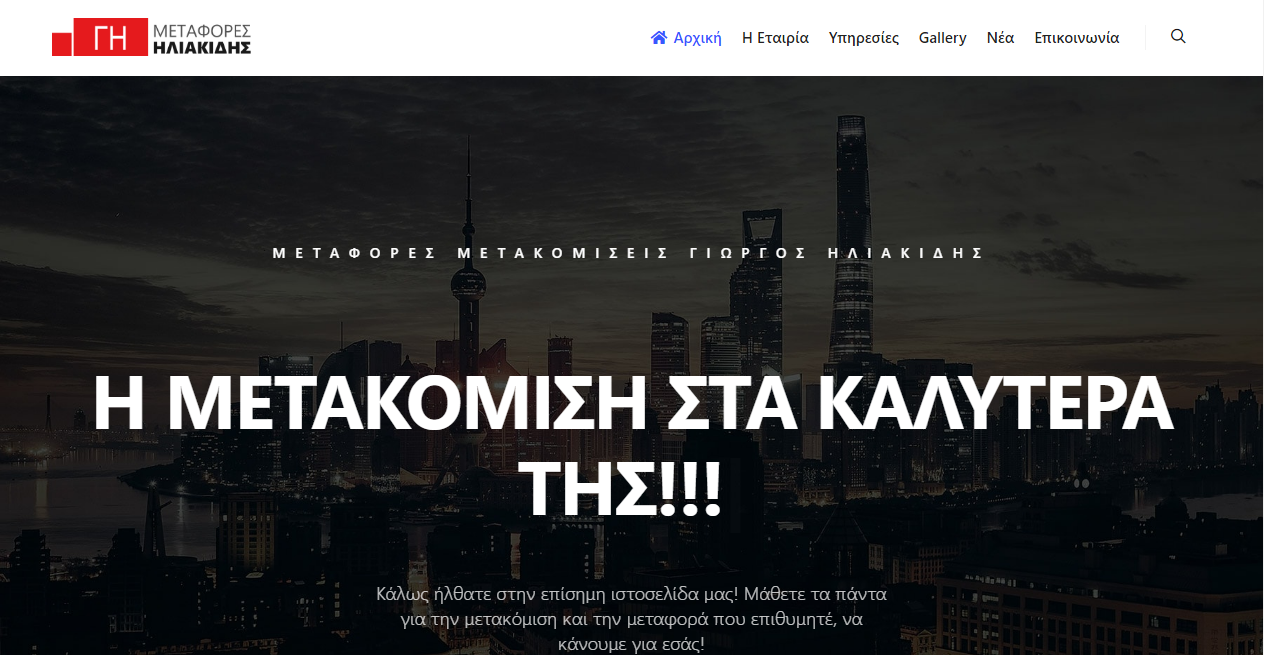
Task: Open the Η Εταιρία menu item
Action: pos(775,38)
